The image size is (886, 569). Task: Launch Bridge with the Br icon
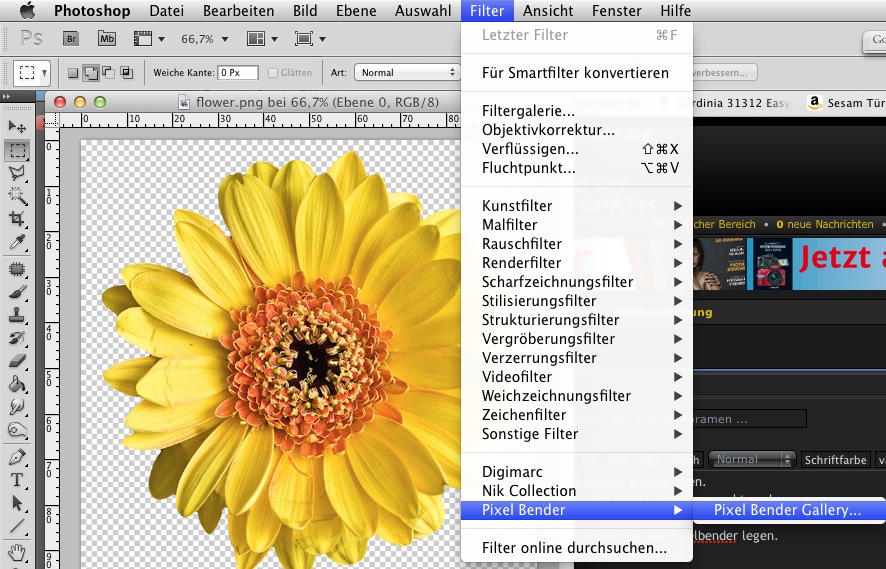[x=72, y=39]
